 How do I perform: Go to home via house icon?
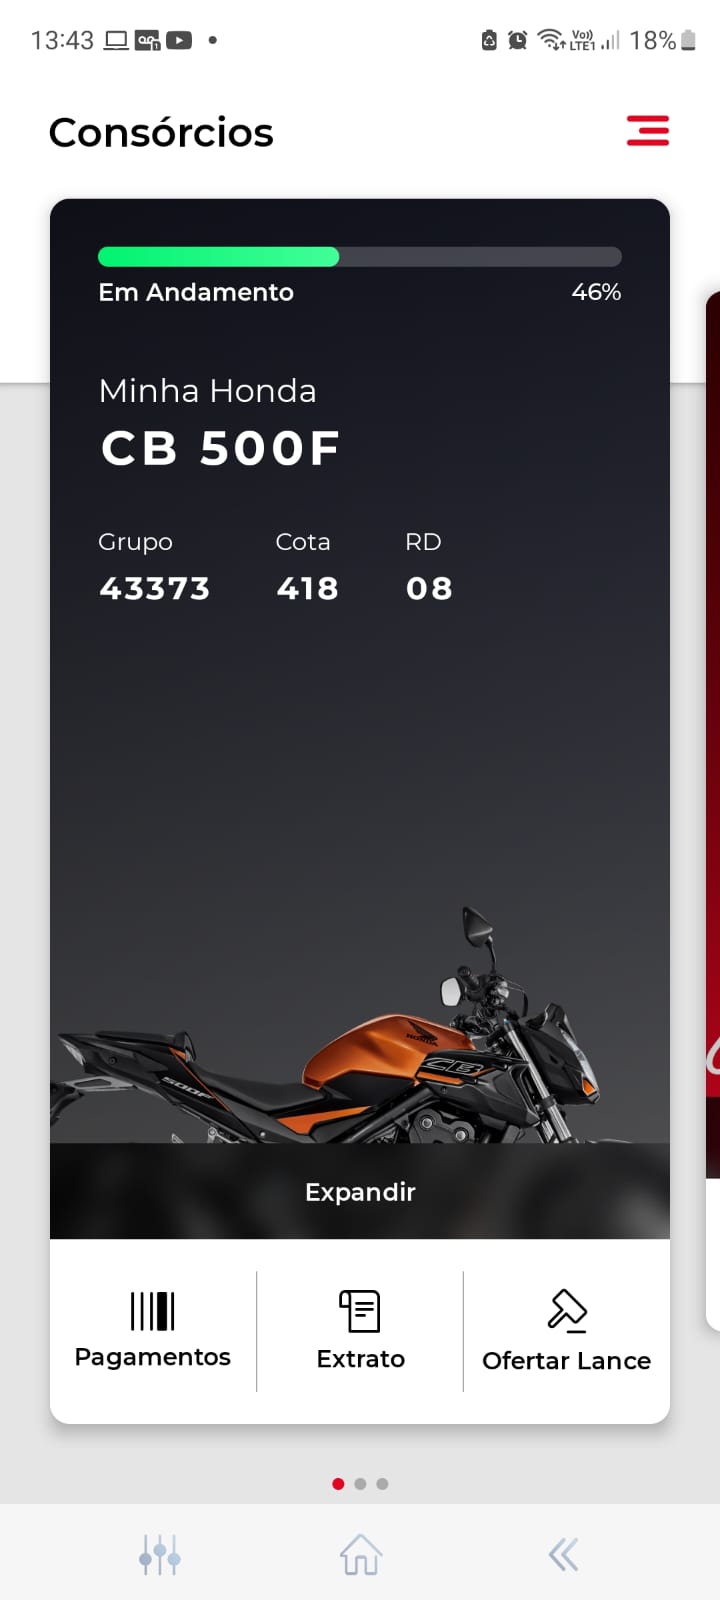361,1555
